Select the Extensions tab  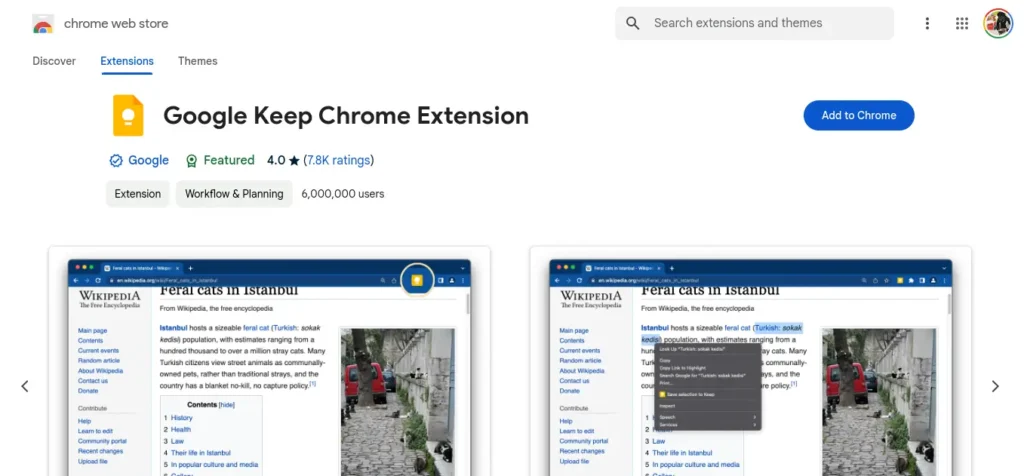pos(127,61)
